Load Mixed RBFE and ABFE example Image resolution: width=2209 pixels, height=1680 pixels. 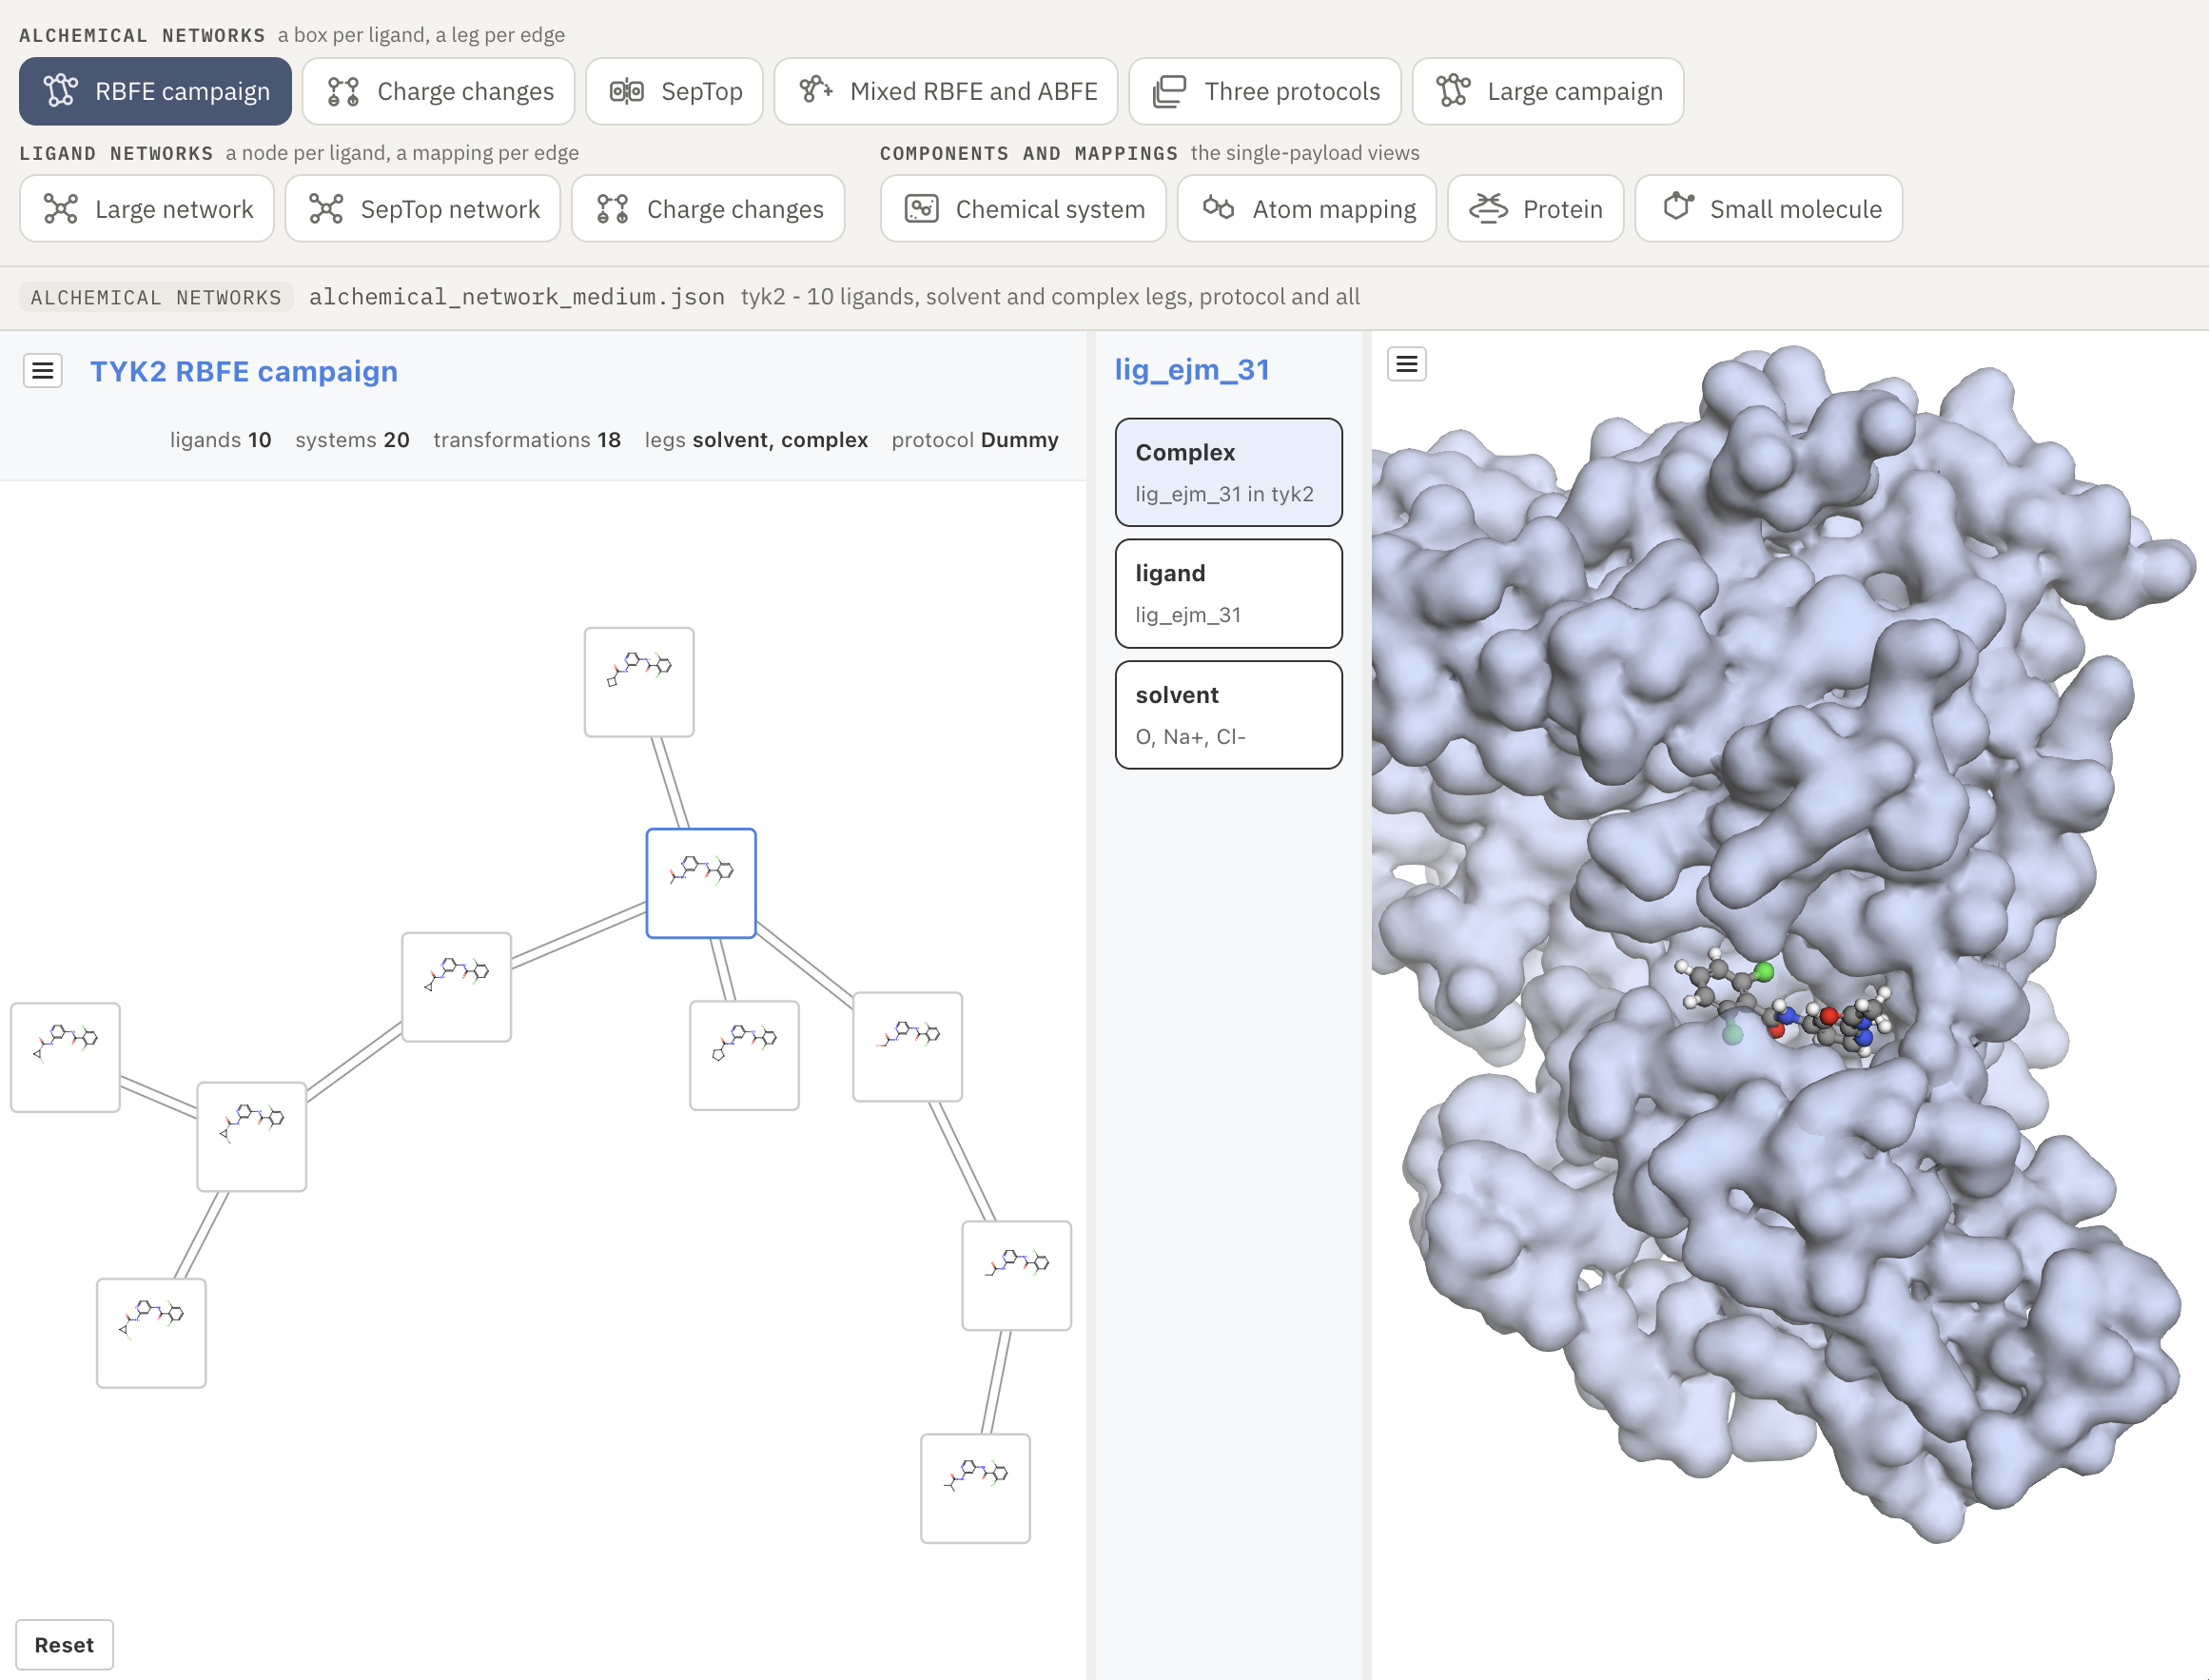pyautogui.click(x=945, y=91)
